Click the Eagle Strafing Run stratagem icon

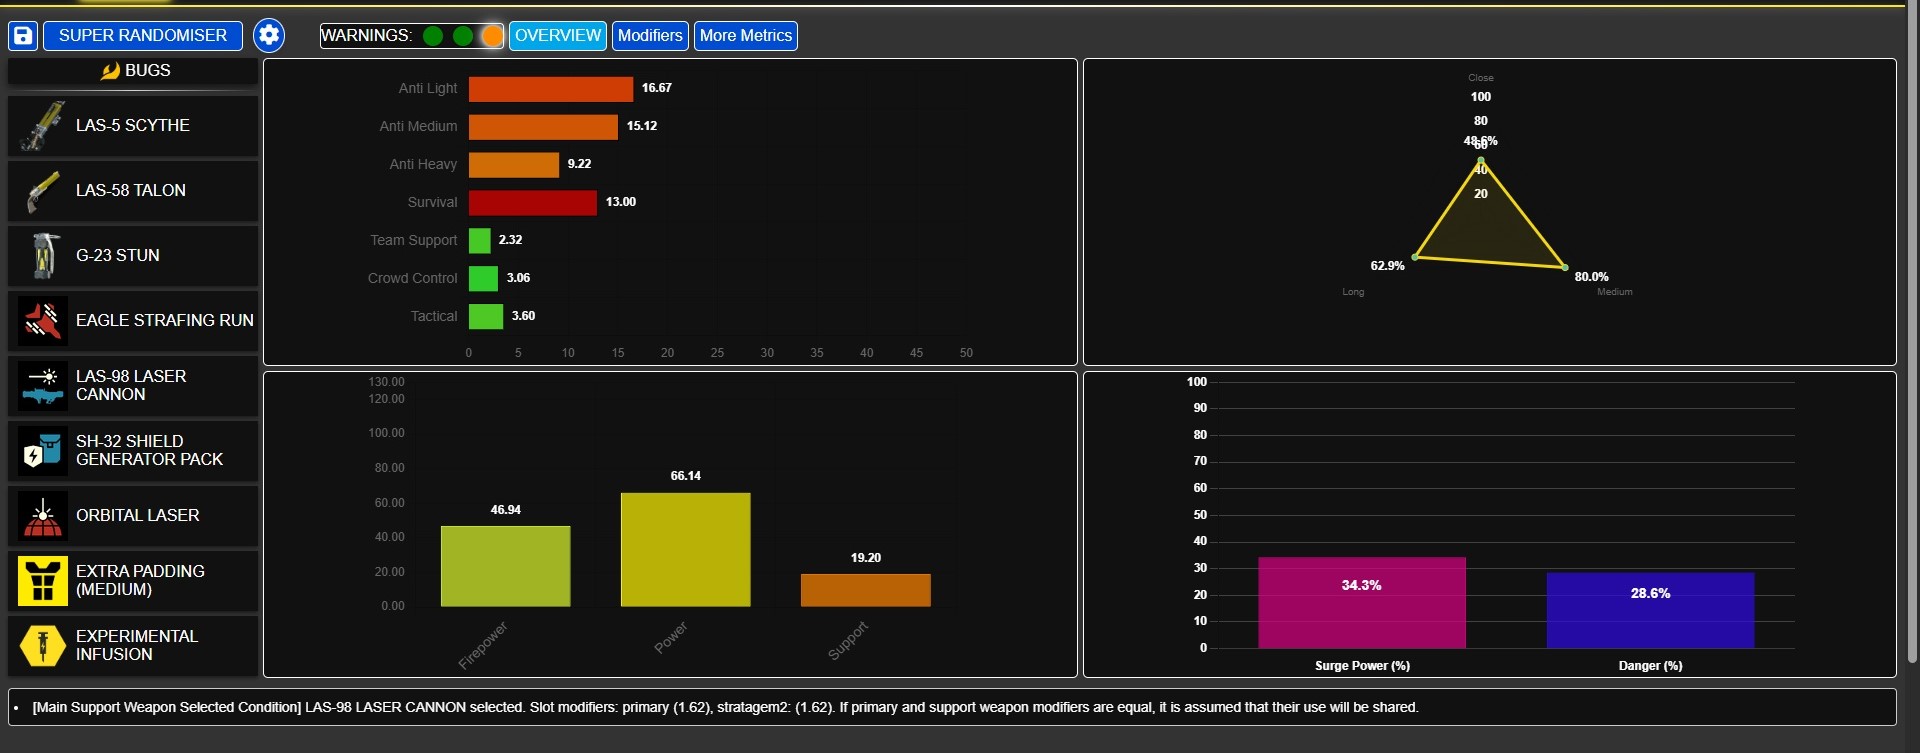tap(43, 321)
